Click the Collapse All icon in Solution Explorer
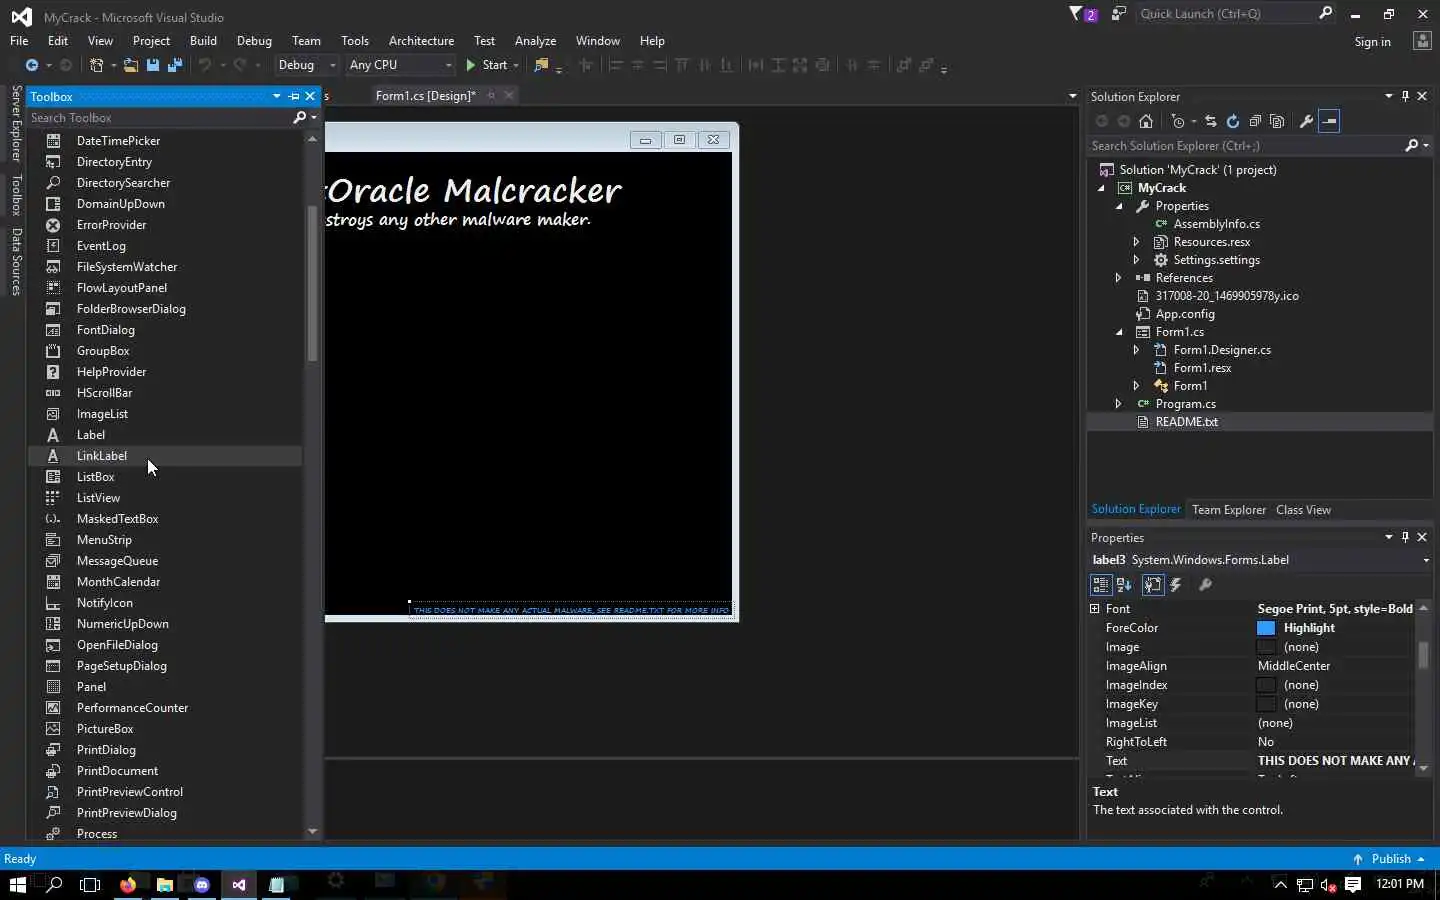This screenshot has height=900, width=1440. tap(1255, 121)
